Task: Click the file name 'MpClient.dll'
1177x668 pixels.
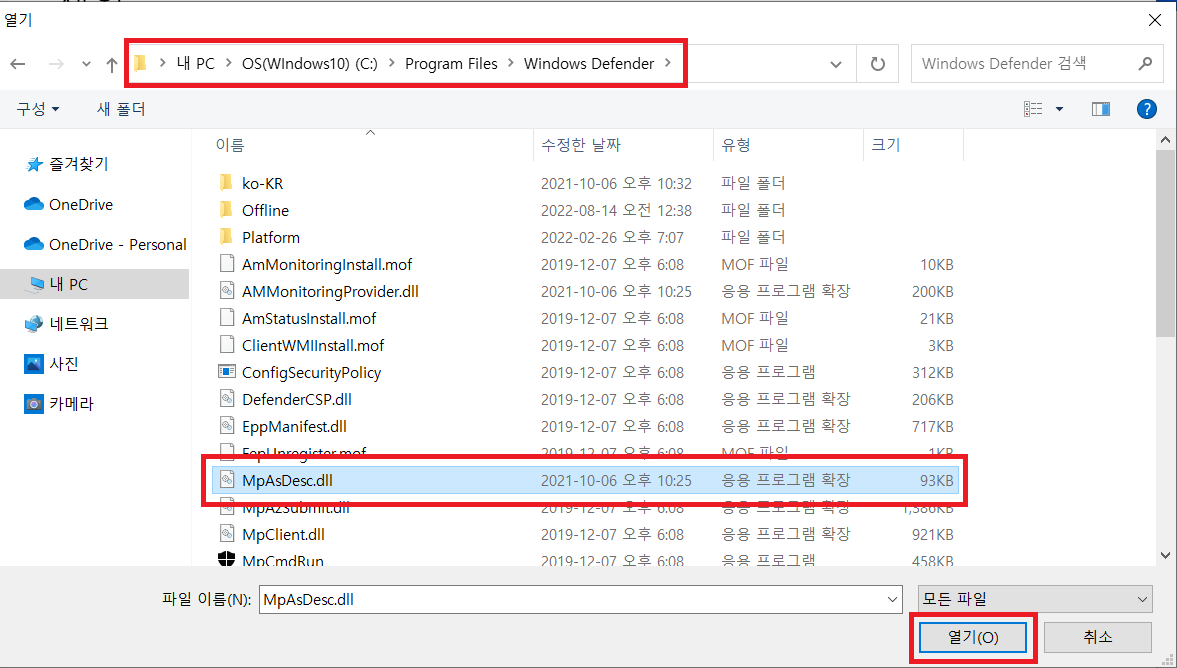Action: (283, 534)
